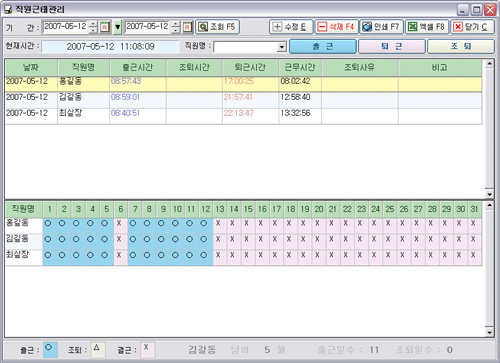The width and height of the screenshot is (500, 363).
Task: Click the 직원근태관리 title bar icon
Action: coord(8,10)
